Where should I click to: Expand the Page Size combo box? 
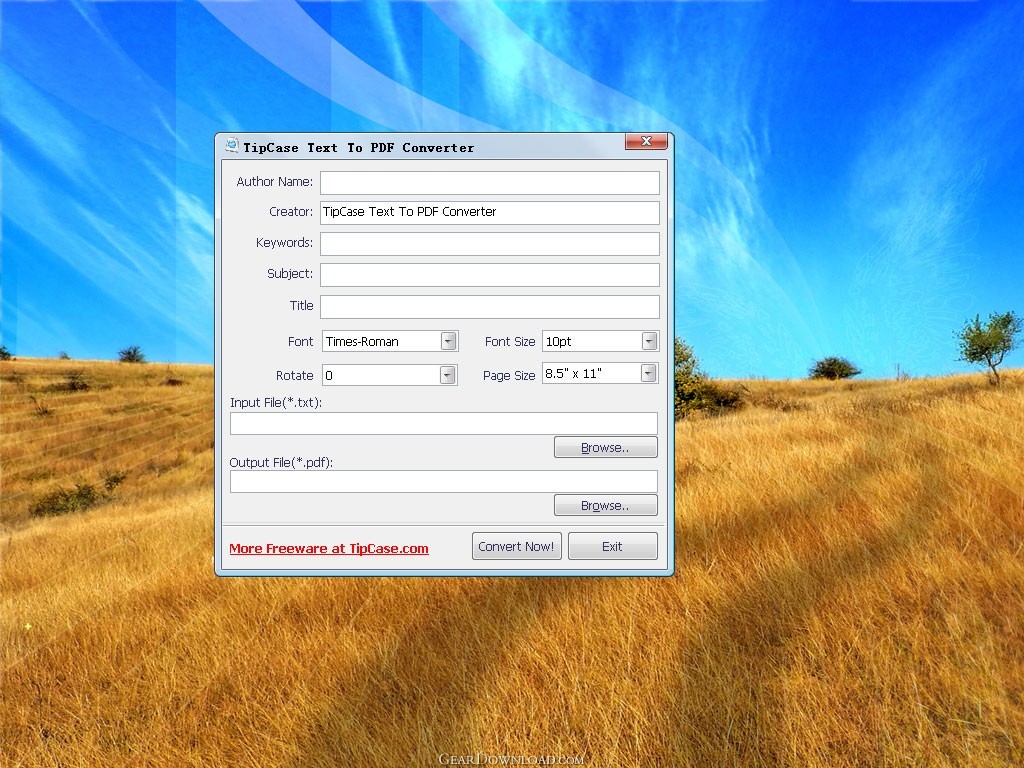(x=649, y=373)
